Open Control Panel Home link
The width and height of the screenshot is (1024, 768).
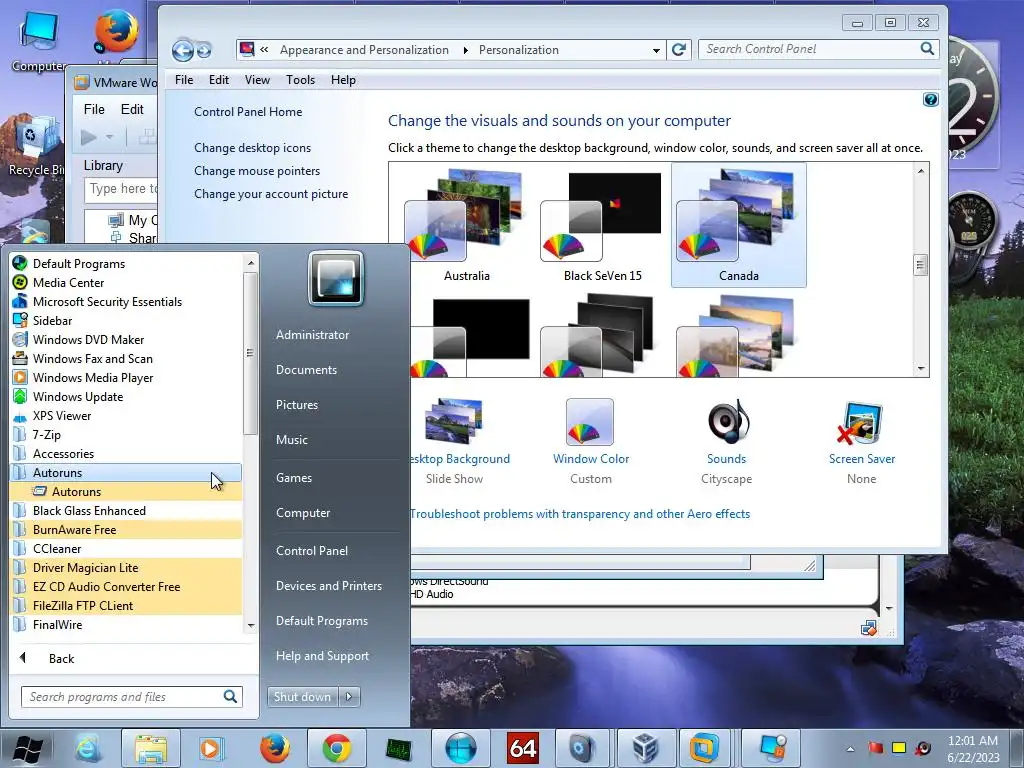point(248,112)
